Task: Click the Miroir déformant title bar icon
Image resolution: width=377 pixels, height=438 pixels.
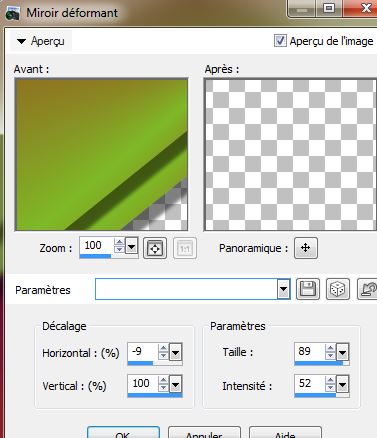Action: point(12,13)
